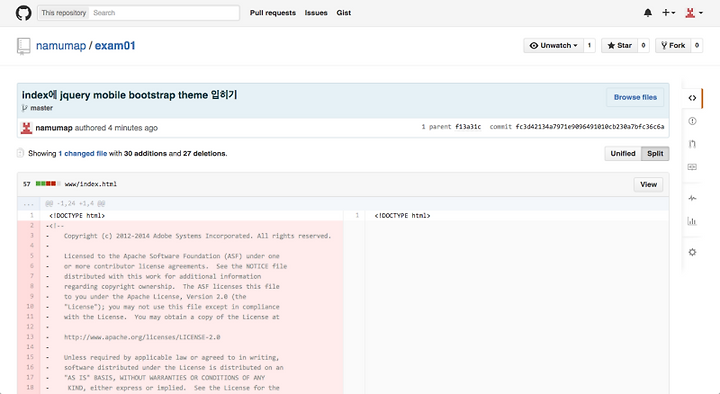Open the exam01 repository link

(115, 46)
